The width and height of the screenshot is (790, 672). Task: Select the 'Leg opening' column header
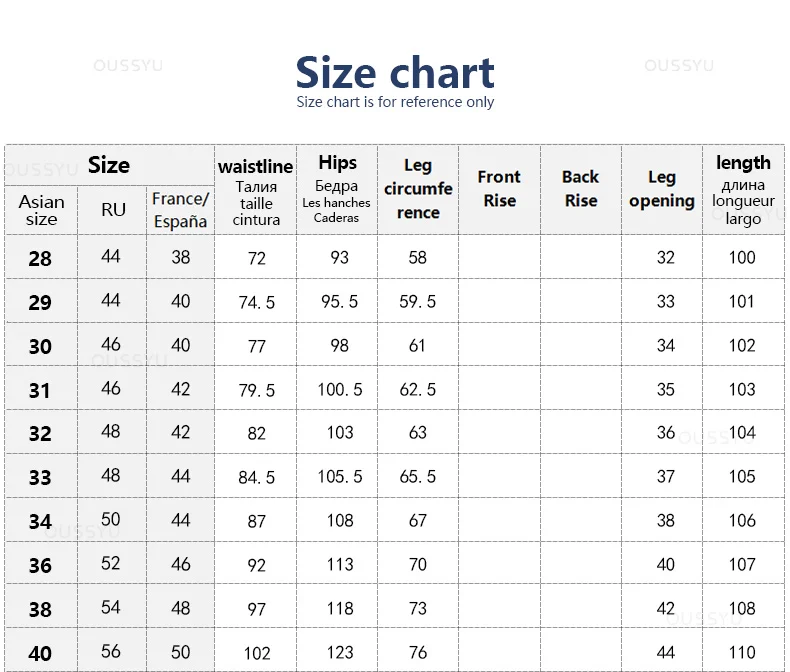pos(662,189)
